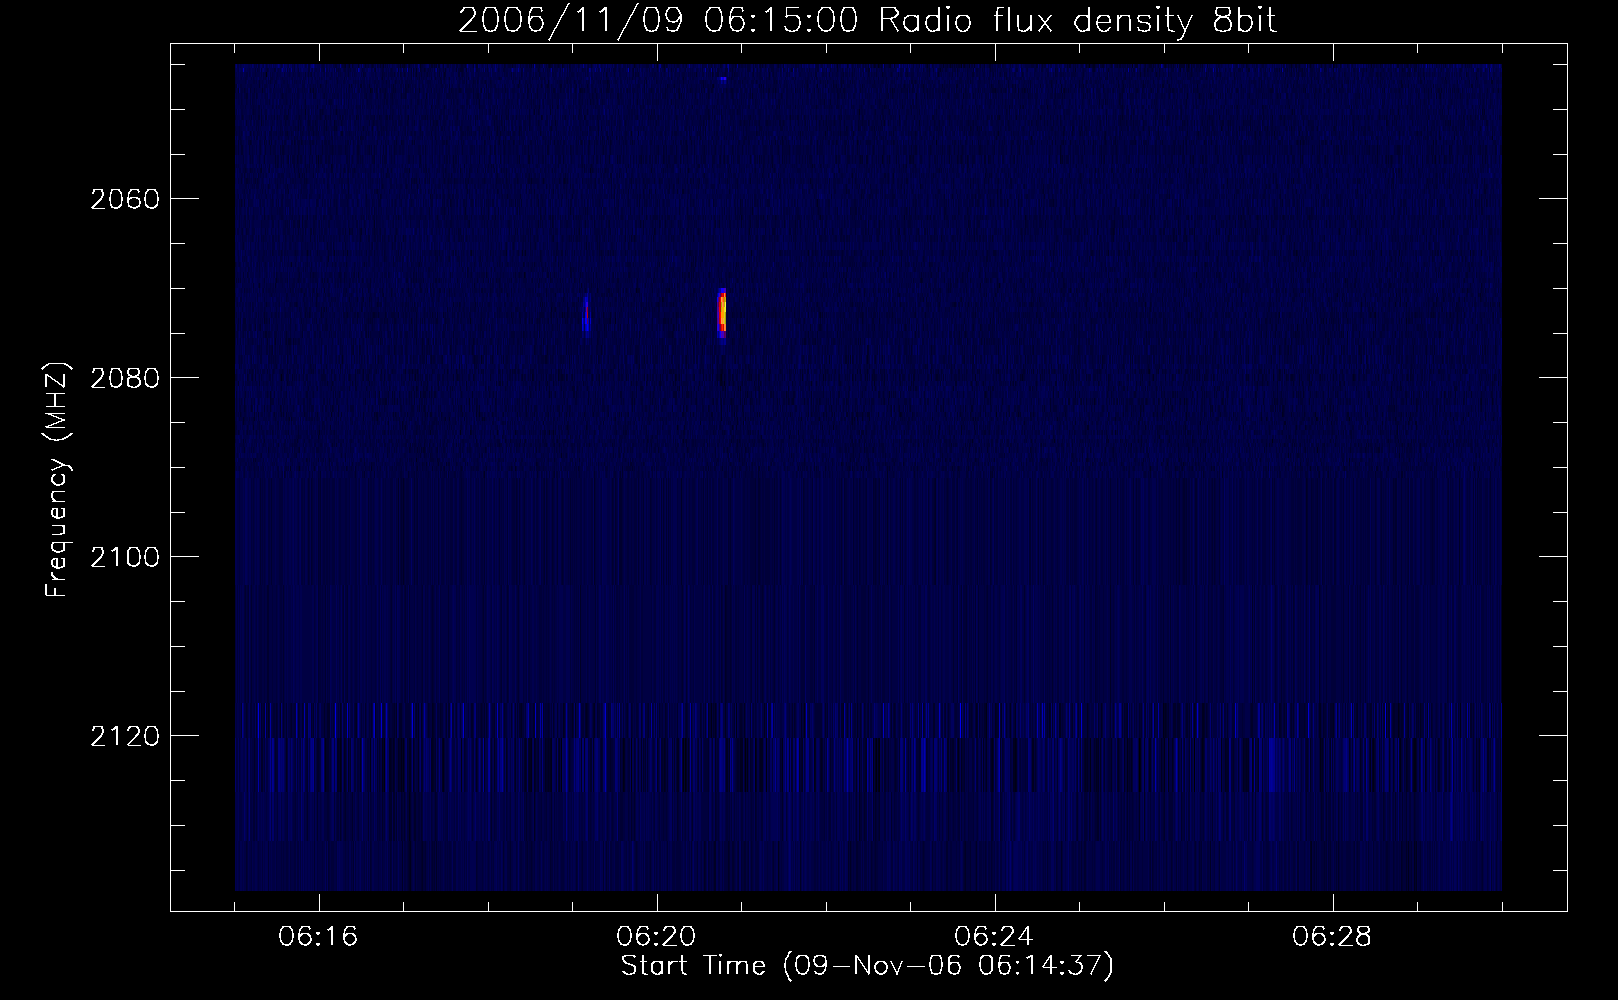Image resolution: width=1618 pixels, height=1000 pixels.
Task: Click the 2100 frequency tick label
Action: tap(124, 557)
